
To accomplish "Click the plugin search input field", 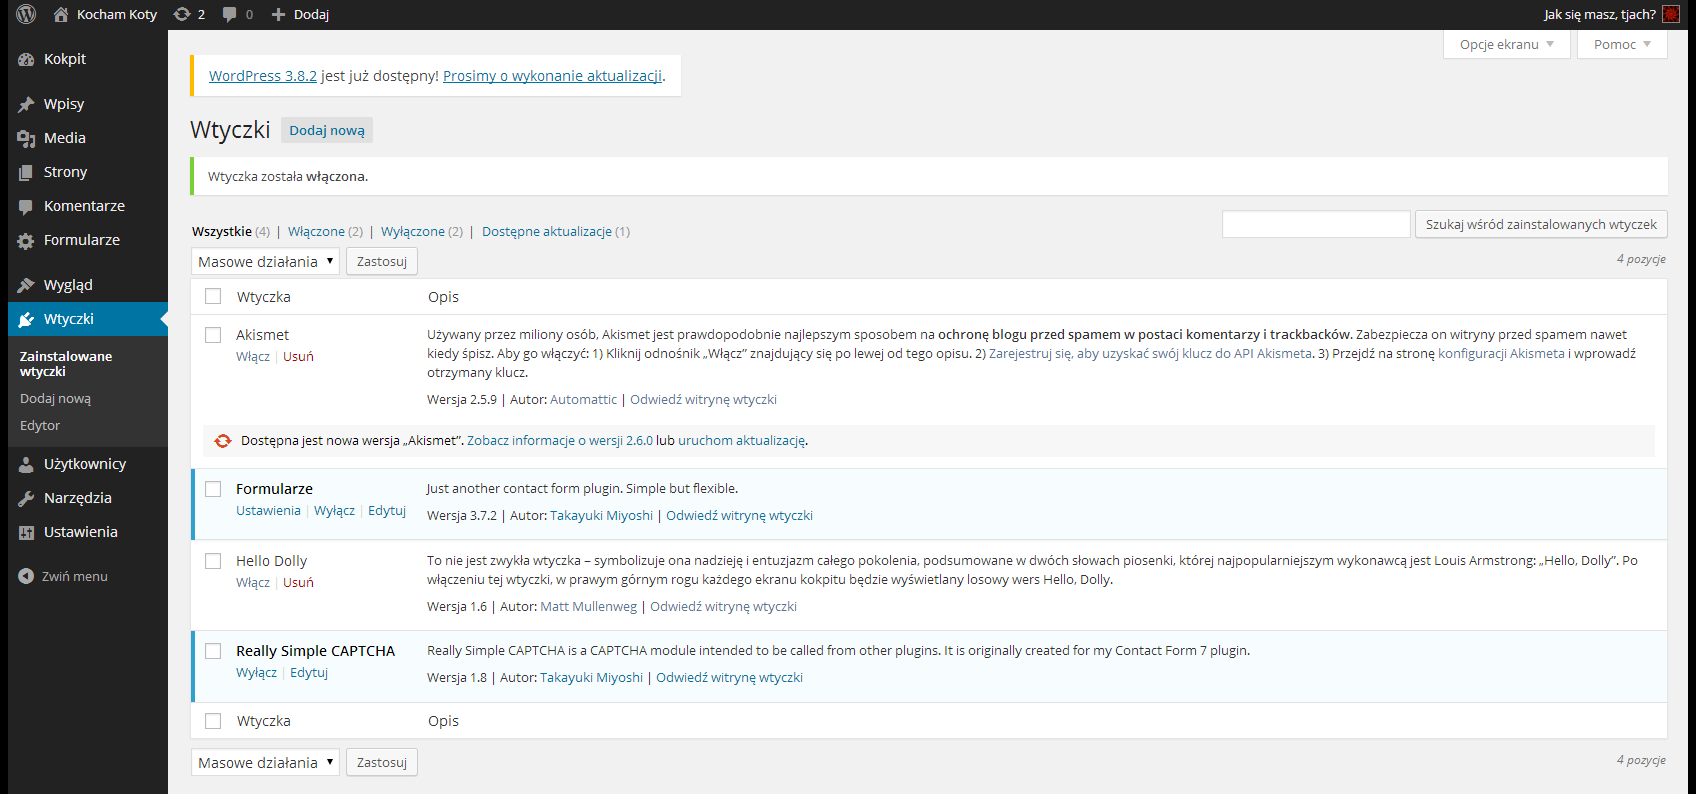I will 1316,224.
